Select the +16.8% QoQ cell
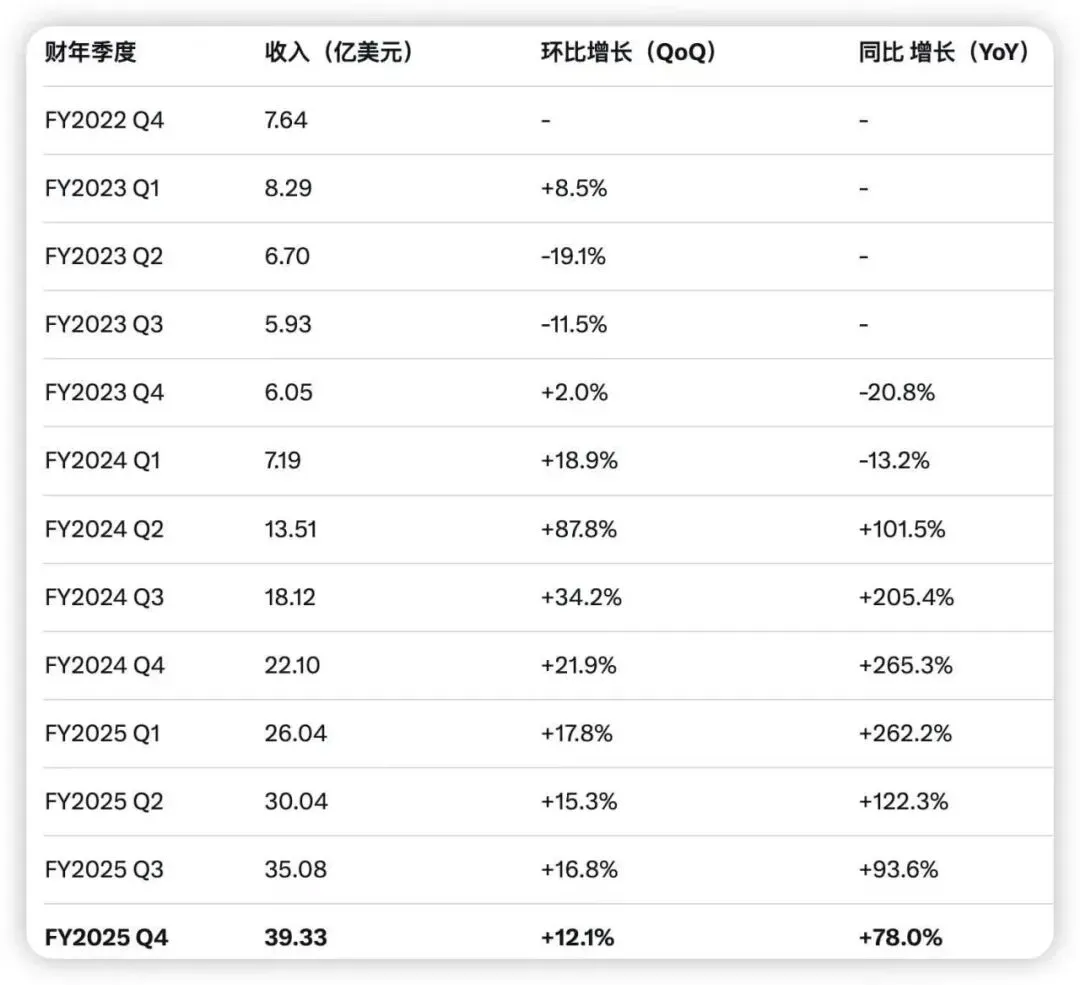Image resolution: width=1080 pixels, height=985 pixels. 579,870
